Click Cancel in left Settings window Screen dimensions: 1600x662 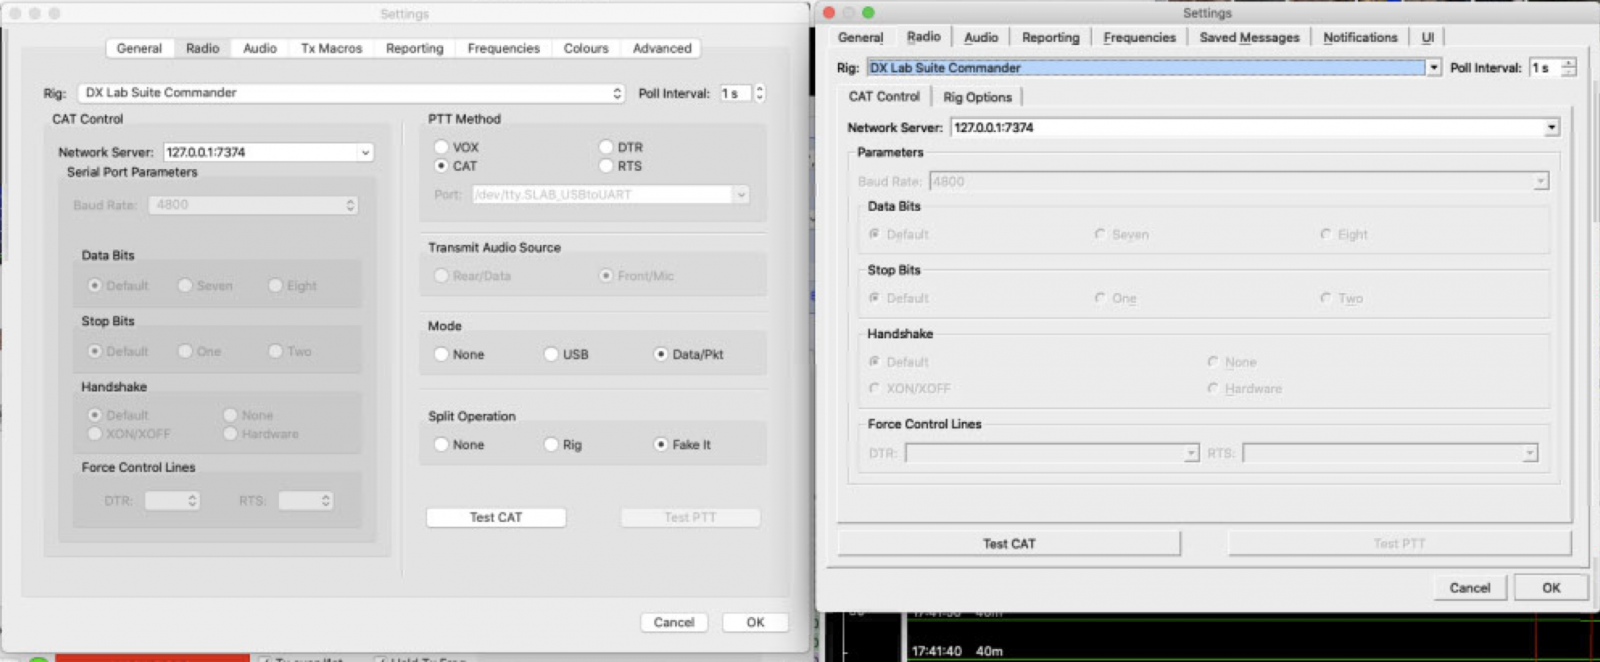[674, 622]
